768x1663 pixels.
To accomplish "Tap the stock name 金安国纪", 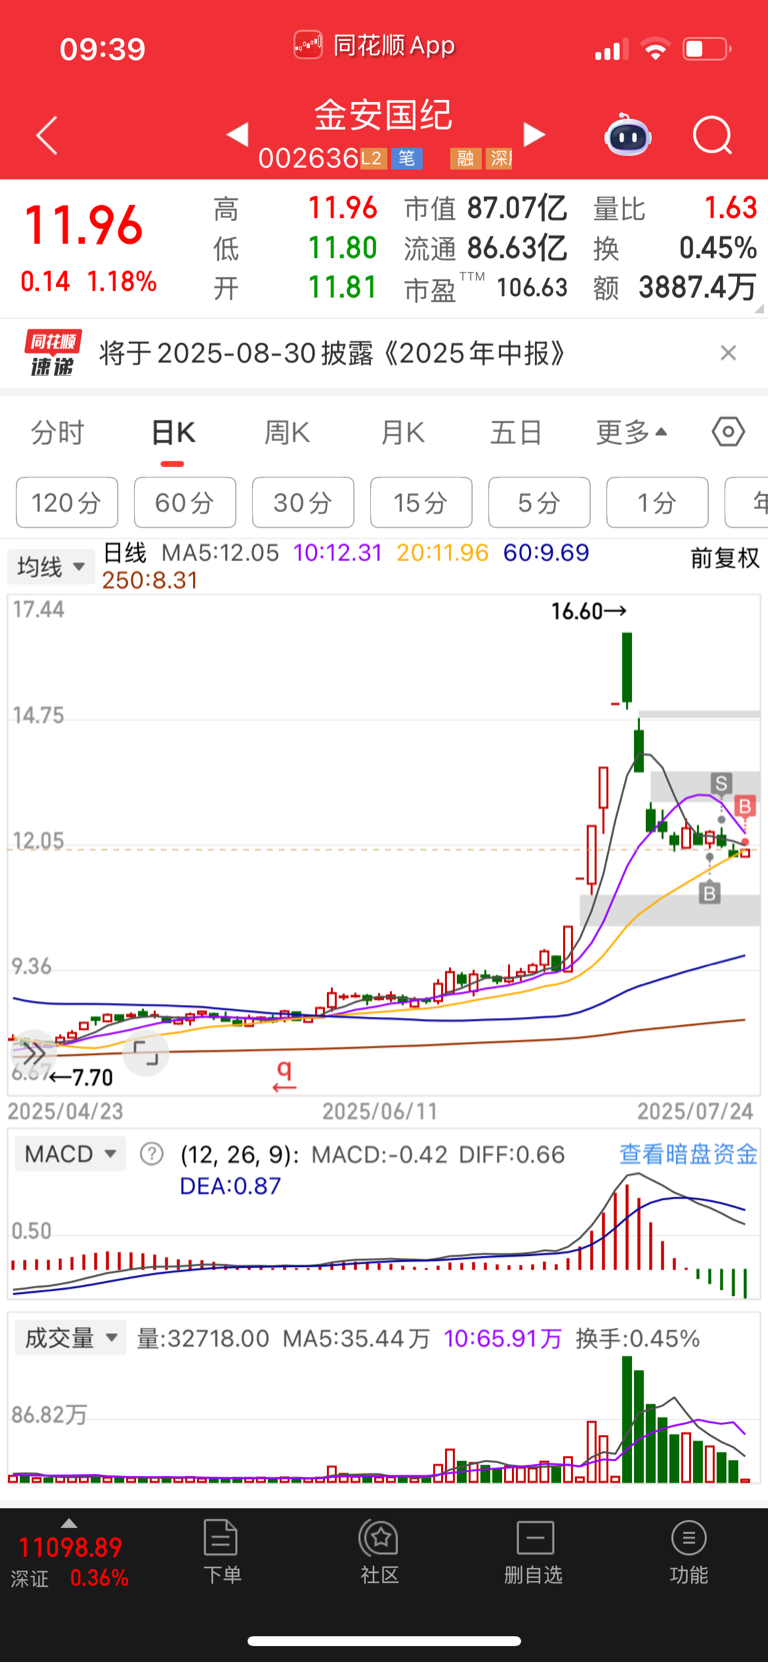I will pyautogui.click(x=383, y=115).
